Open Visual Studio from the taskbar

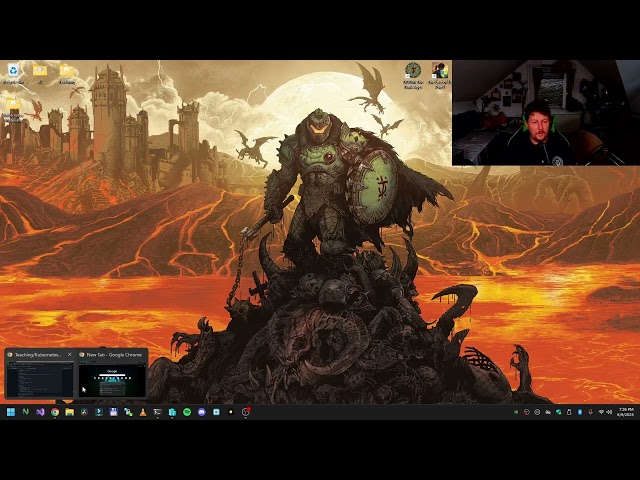[40, 412]
